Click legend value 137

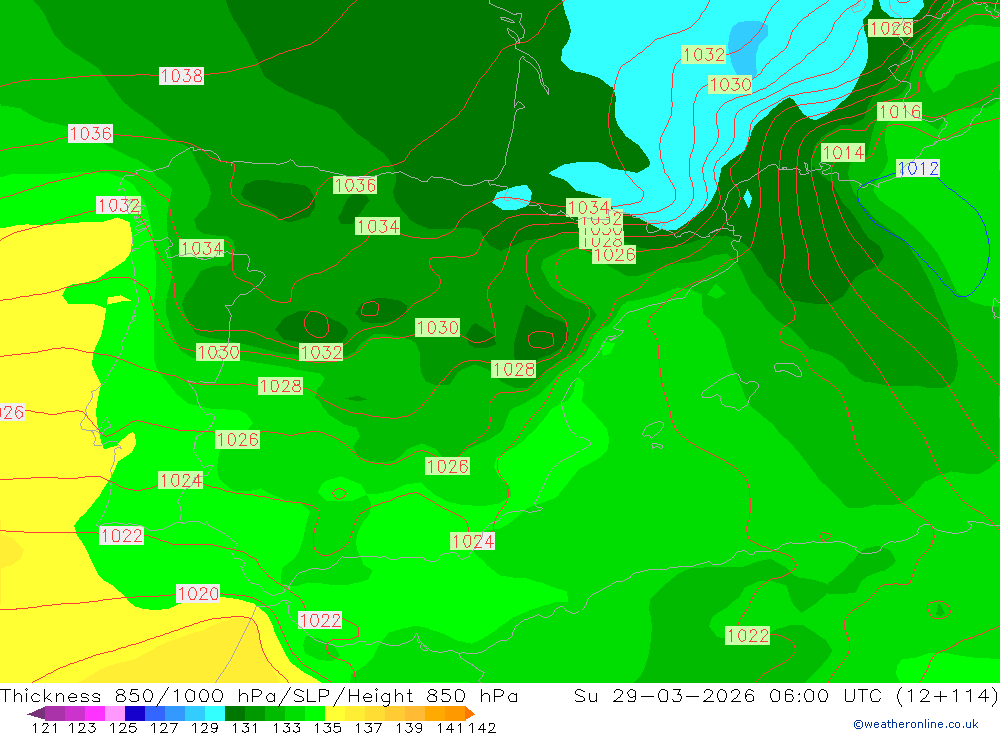click(x=368, y=728)
